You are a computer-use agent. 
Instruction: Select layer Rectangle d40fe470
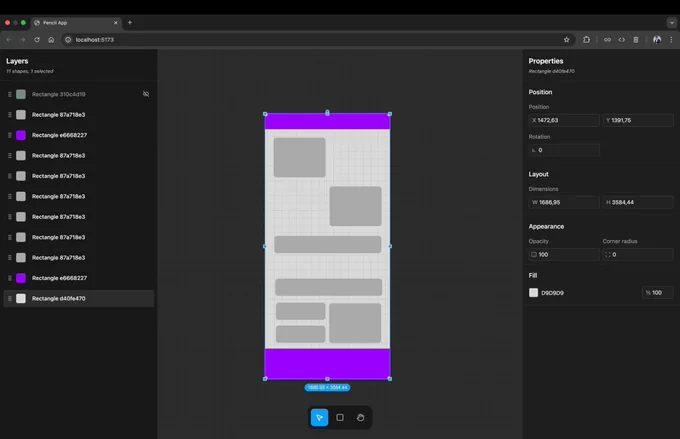pyautogui.click(x=78, y=298)
